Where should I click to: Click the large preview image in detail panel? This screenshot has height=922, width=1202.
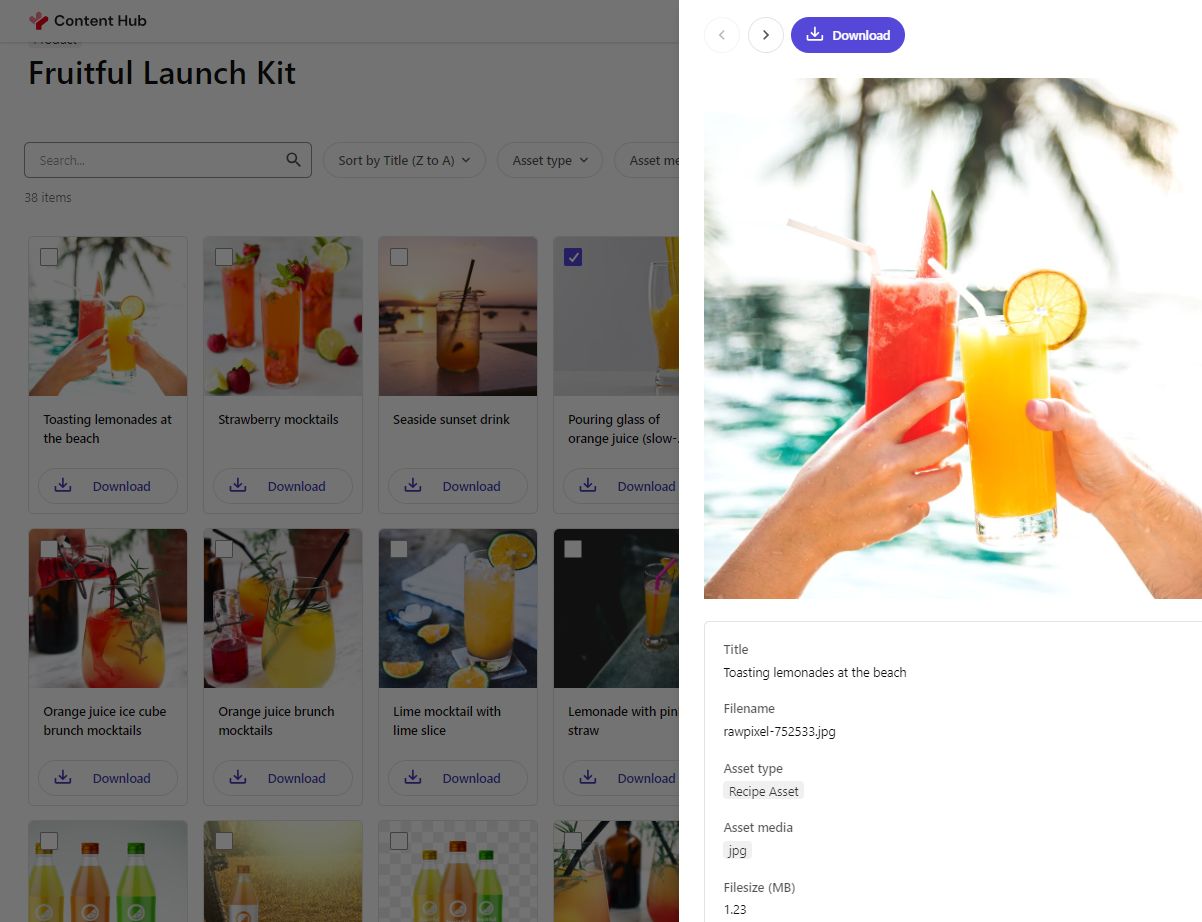952,338
